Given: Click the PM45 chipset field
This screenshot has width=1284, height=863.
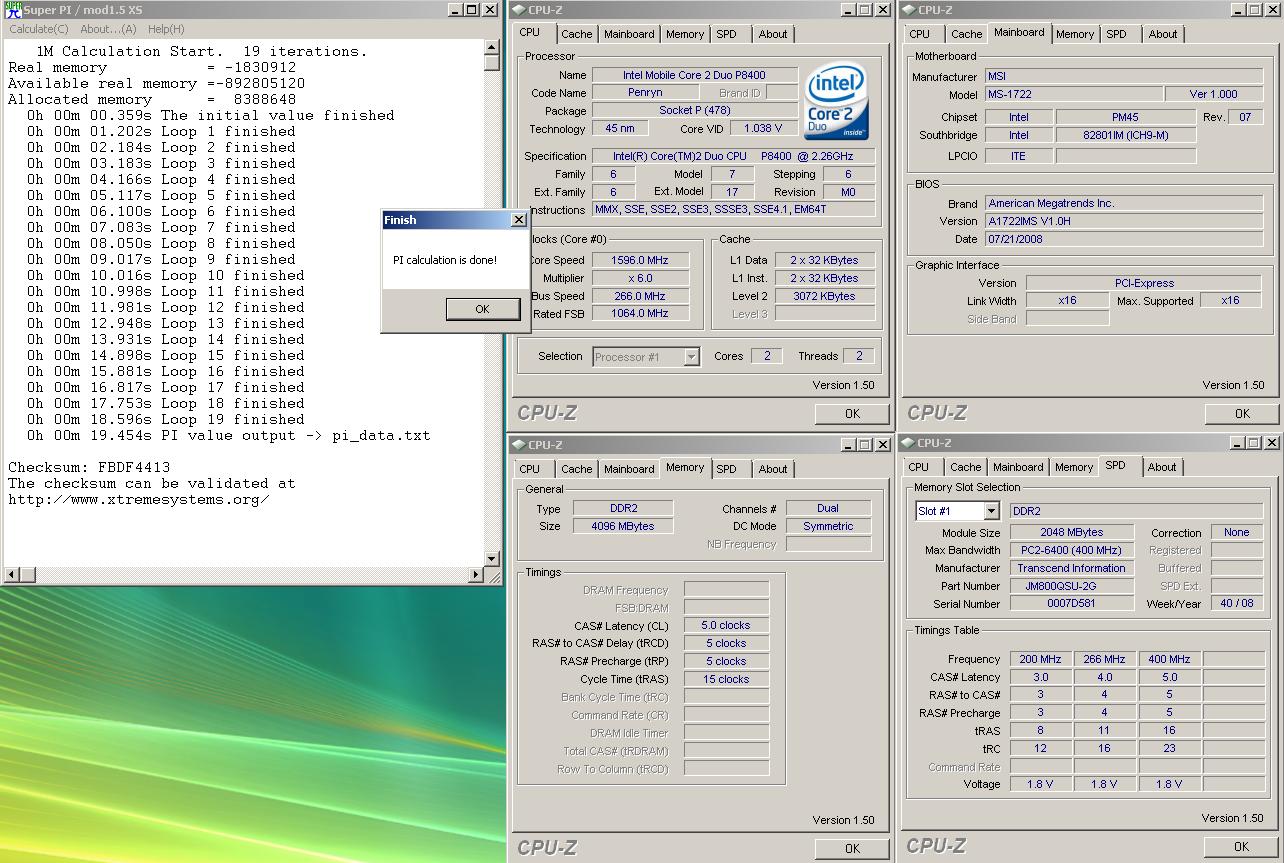Looking at the screenshot, I should [1125, 117].
